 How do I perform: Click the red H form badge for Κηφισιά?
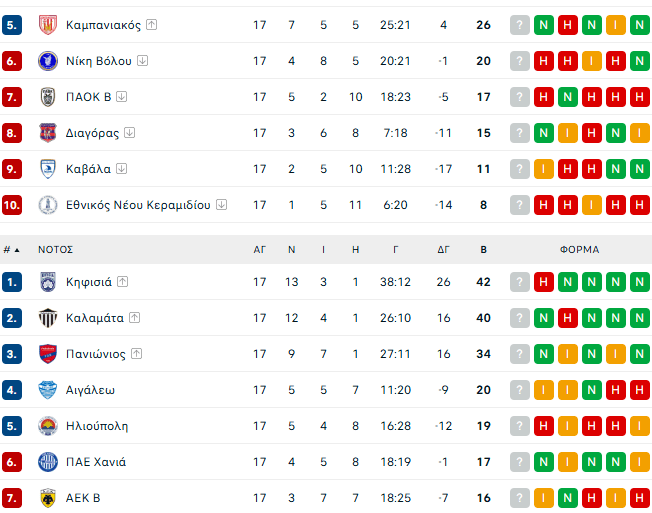click(544, 282)
